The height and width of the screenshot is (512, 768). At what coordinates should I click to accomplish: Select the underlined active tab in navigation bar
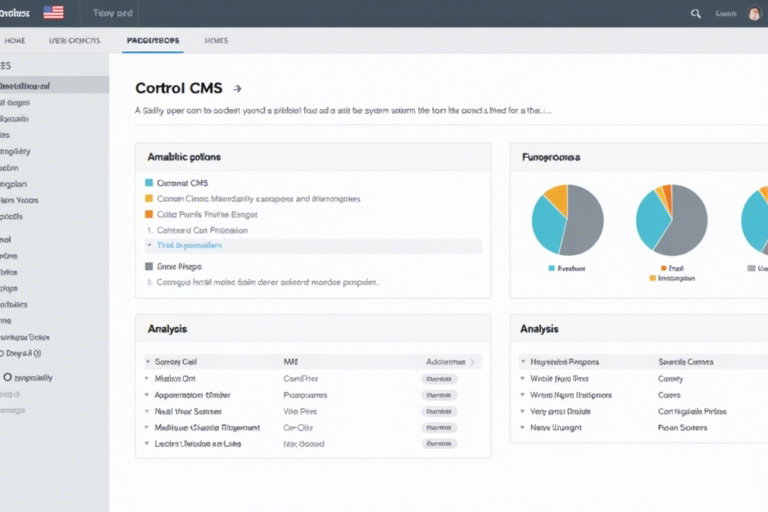click(153, 41)
